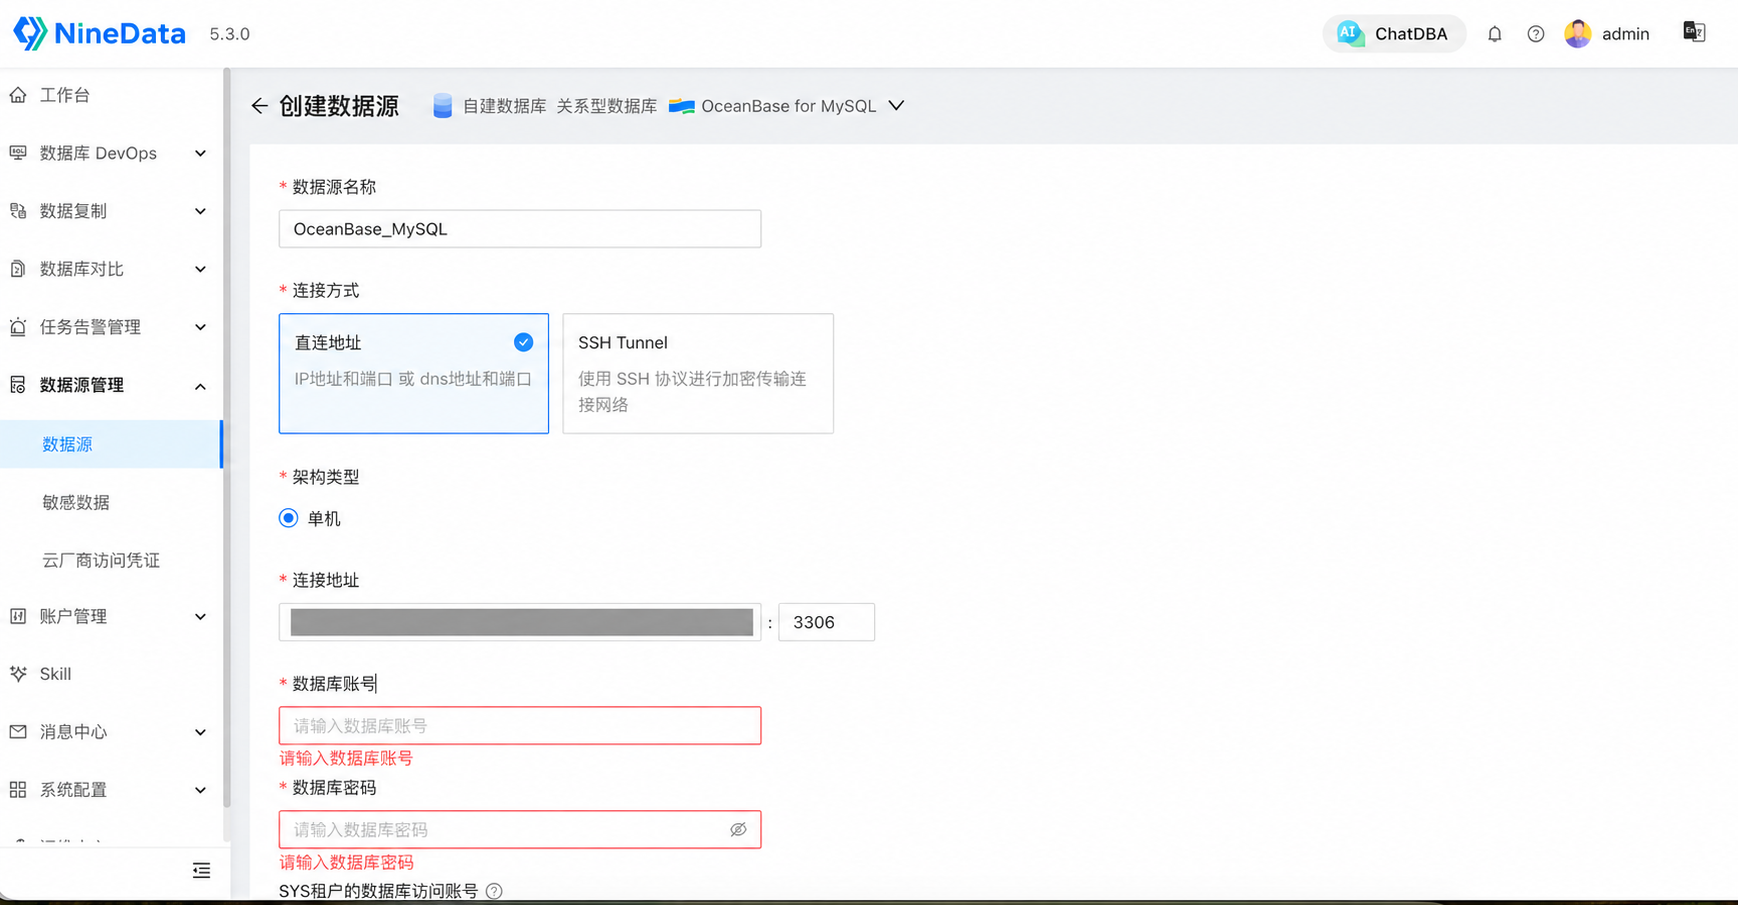The height and width of the screenshot is (905, 1738).
Task: Open the 工作台 home menu
Action: [x=110, y=95]
